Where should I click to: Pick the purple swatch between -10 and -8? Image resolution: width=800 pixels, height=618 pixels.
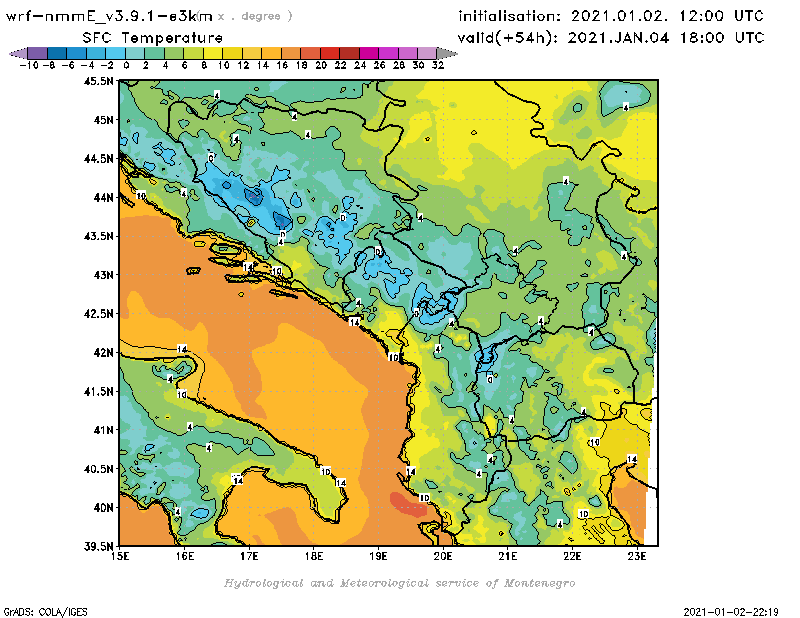pos(38,53)
